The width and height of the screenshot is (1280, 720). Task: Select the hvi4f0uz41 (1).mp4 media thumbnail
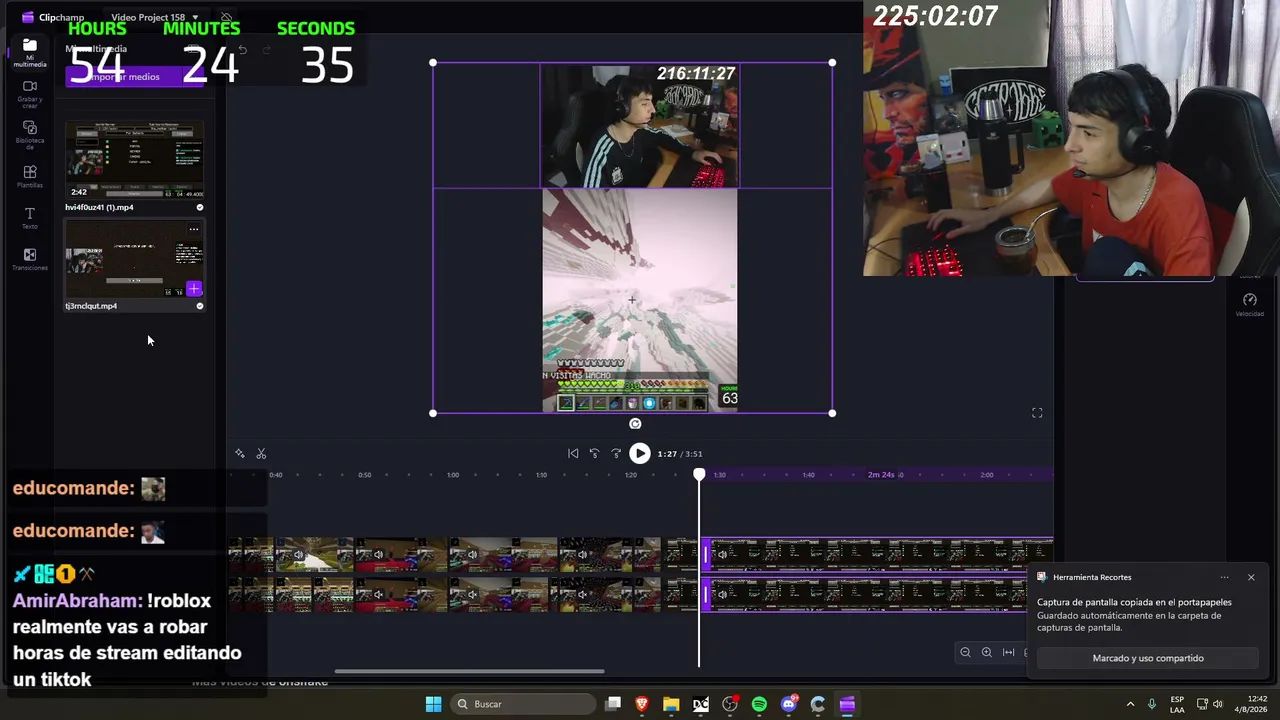coord(134,160)
